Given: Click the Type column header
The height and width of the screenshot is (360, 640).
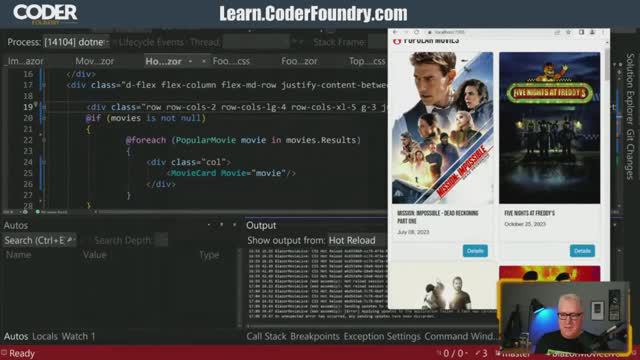Looking at the screenshot, I should coord(209,255).
